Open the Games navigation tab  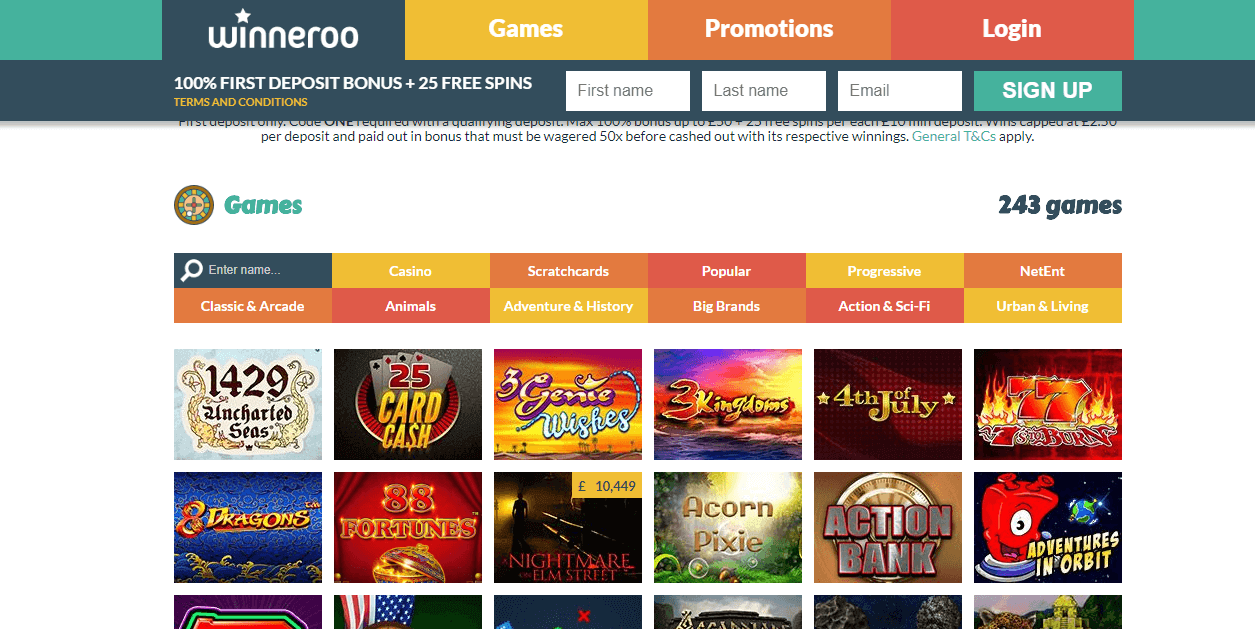coord(526,30)
